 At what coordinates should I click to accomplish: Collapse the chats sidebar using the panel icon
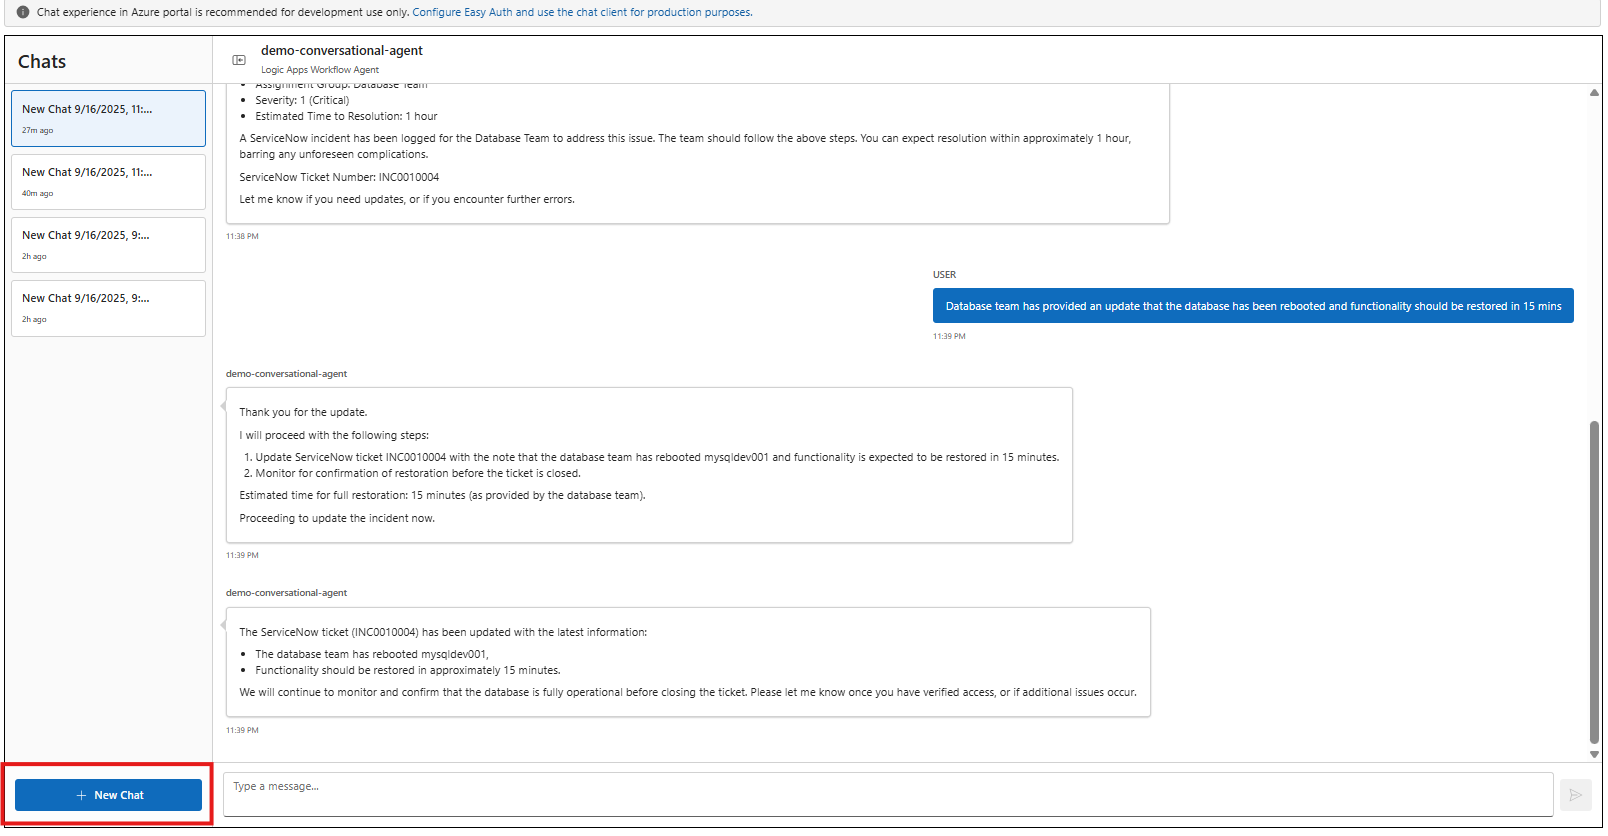click(239, 60)
